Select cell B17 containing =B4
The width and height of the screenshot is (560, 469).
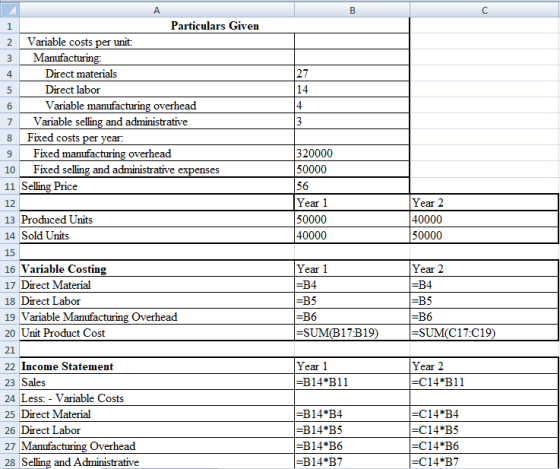tap(352, 285)
